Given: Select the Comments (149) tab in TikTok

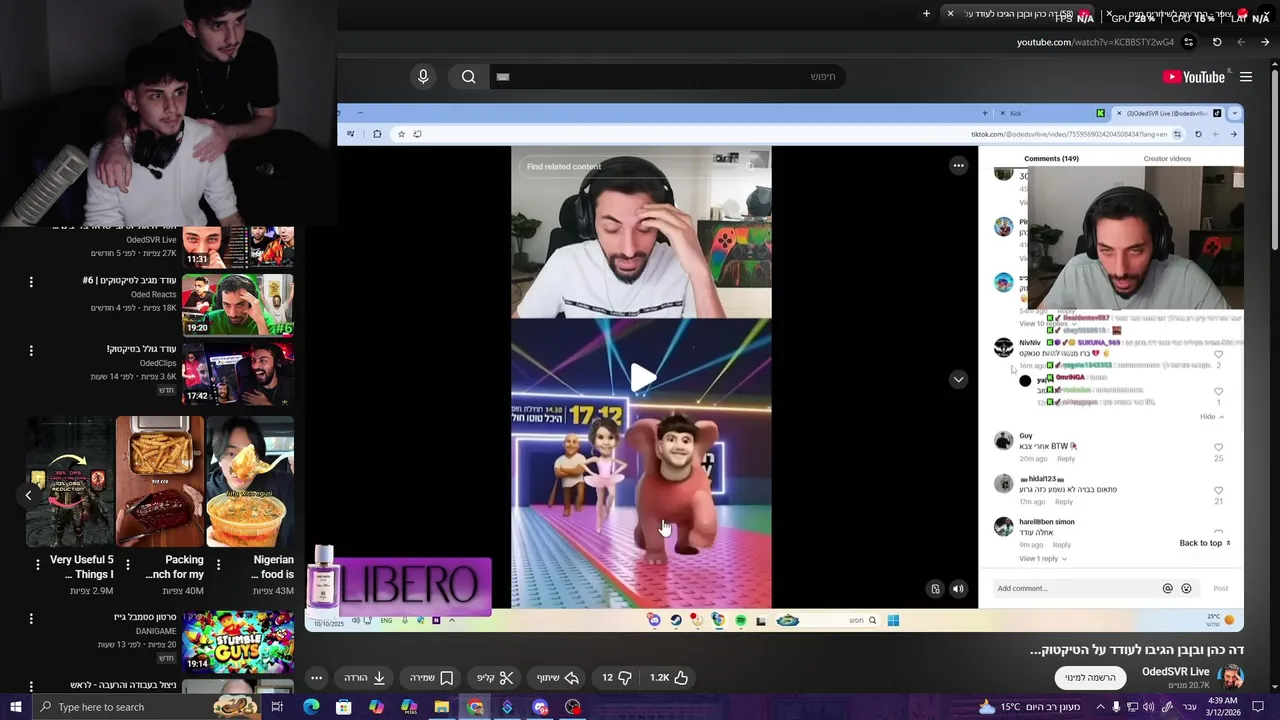Looking at the screenshot, I should (x=1051, y=159).
